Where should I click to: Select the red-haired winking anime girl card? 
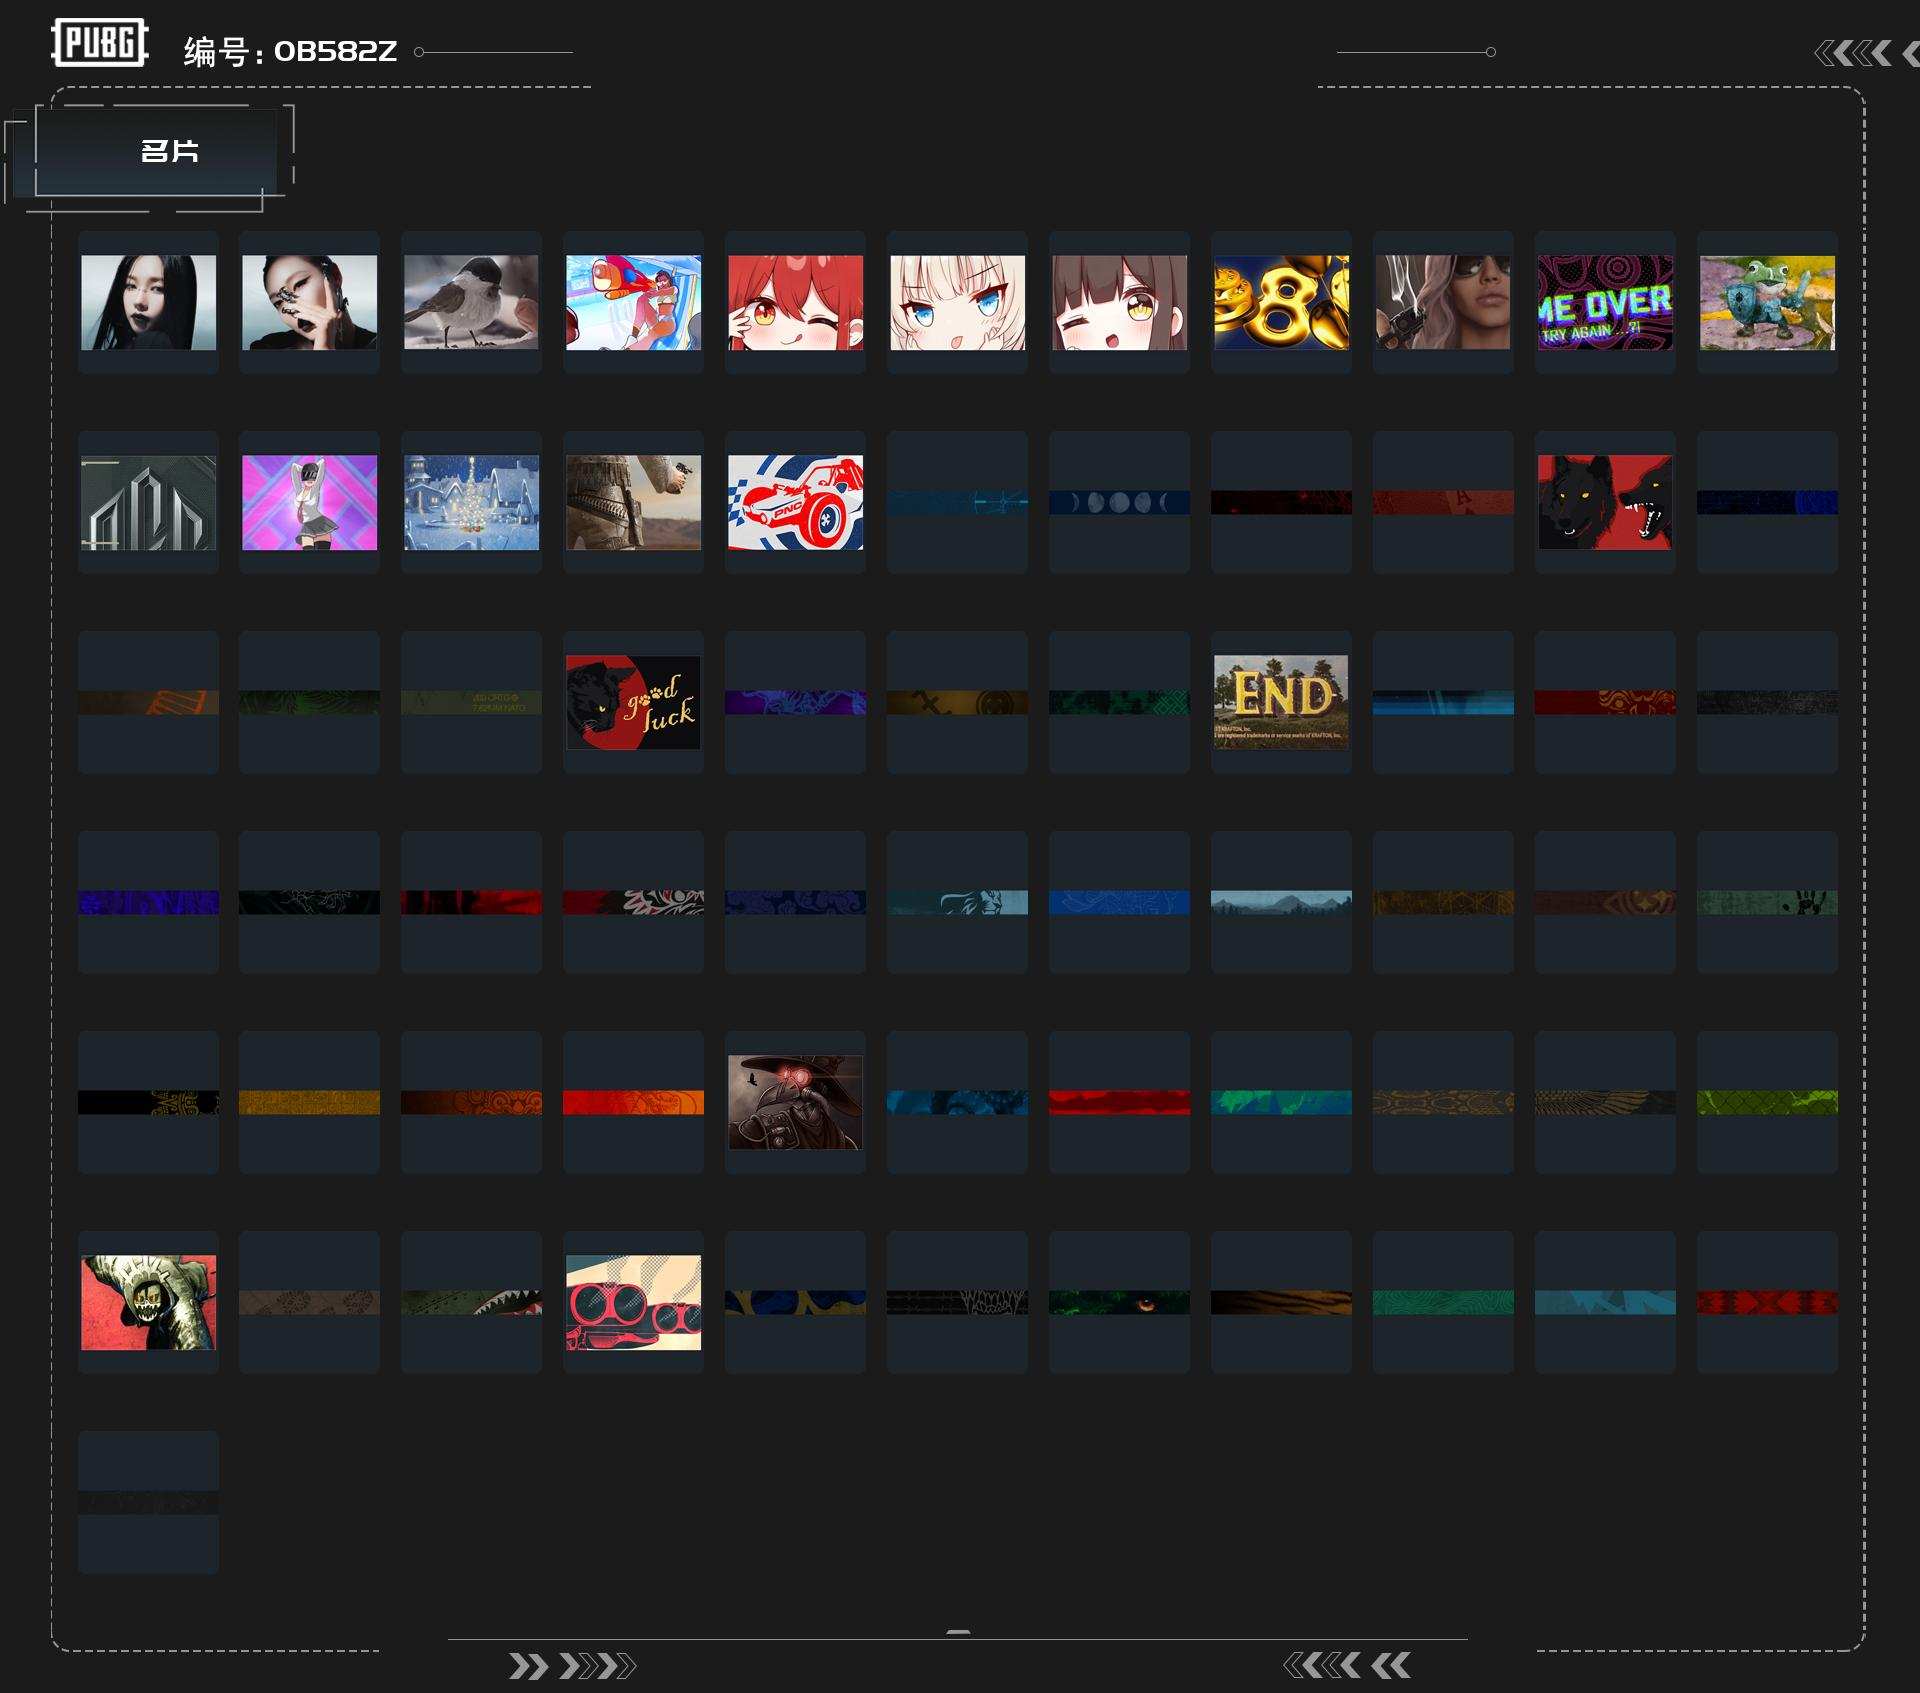coord(795,302)
